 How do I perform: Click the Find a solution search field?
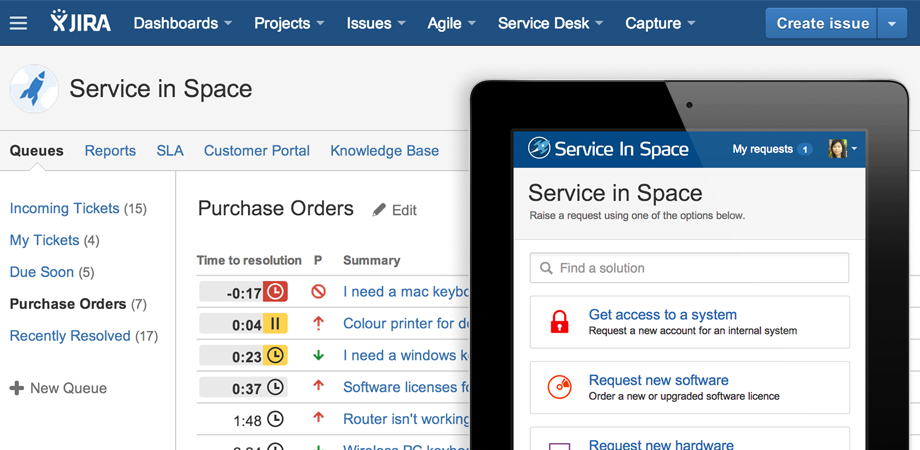(689, 268)
